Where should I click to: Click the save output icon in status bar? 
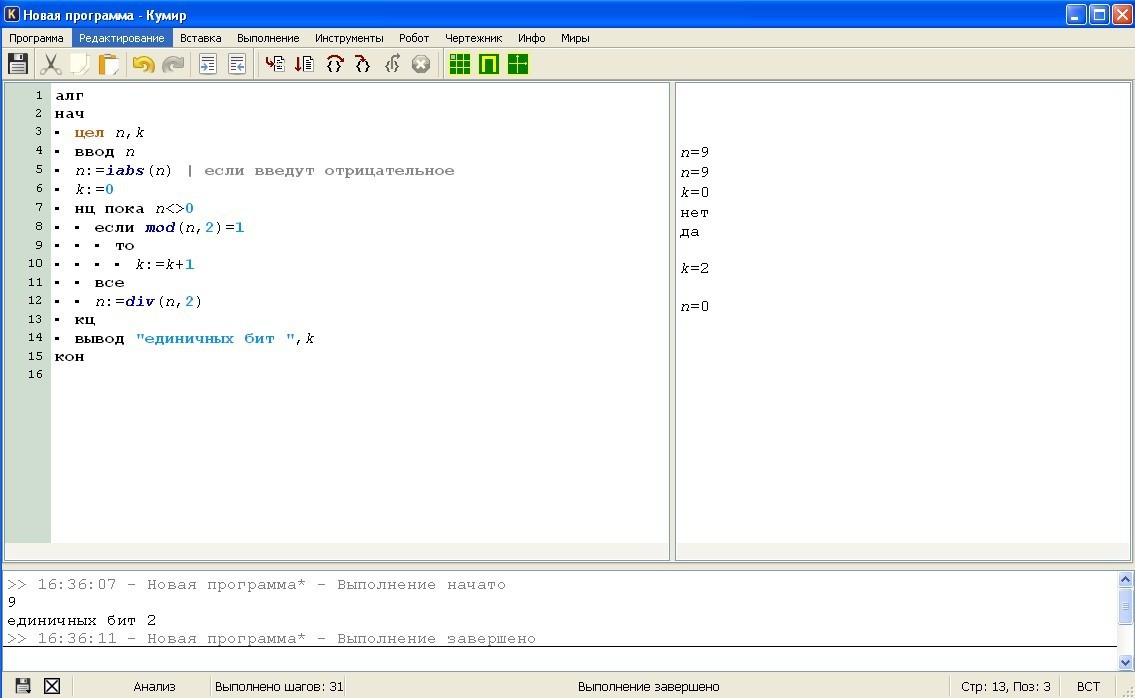[22, 686]
